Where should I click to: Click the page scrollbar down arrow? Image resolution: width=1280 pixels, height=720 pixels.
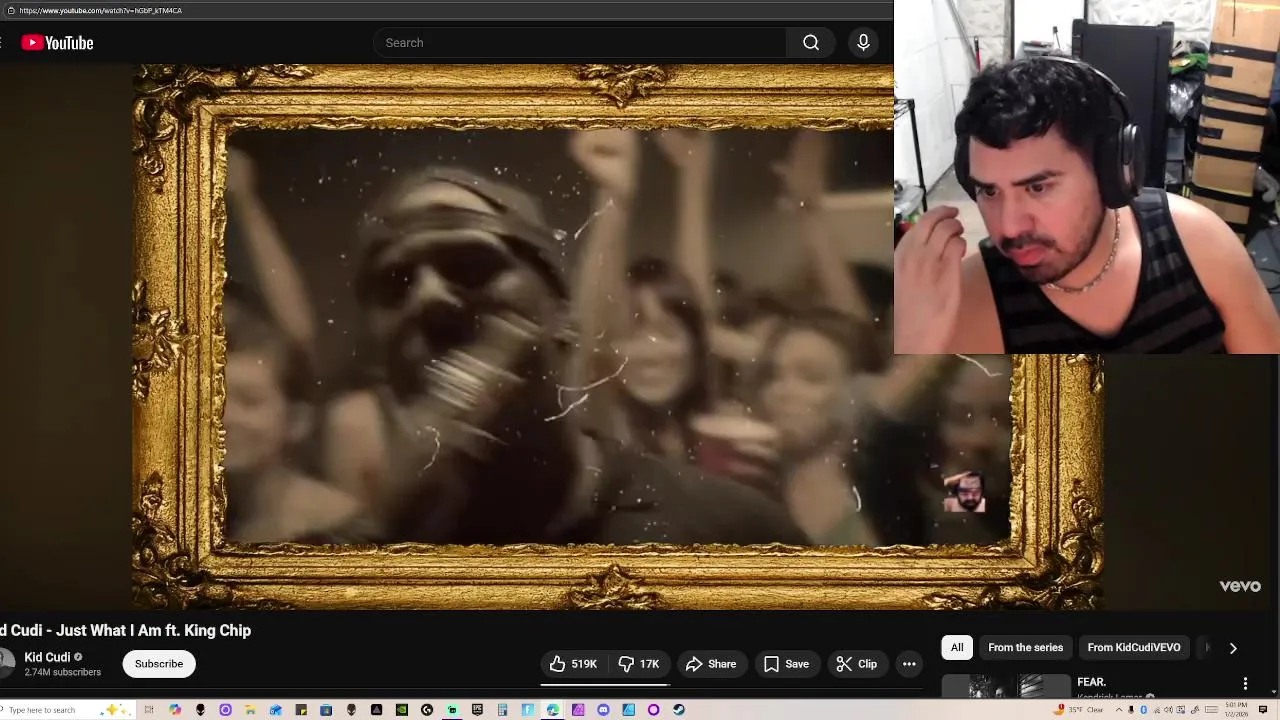[x=1275, y=694]
